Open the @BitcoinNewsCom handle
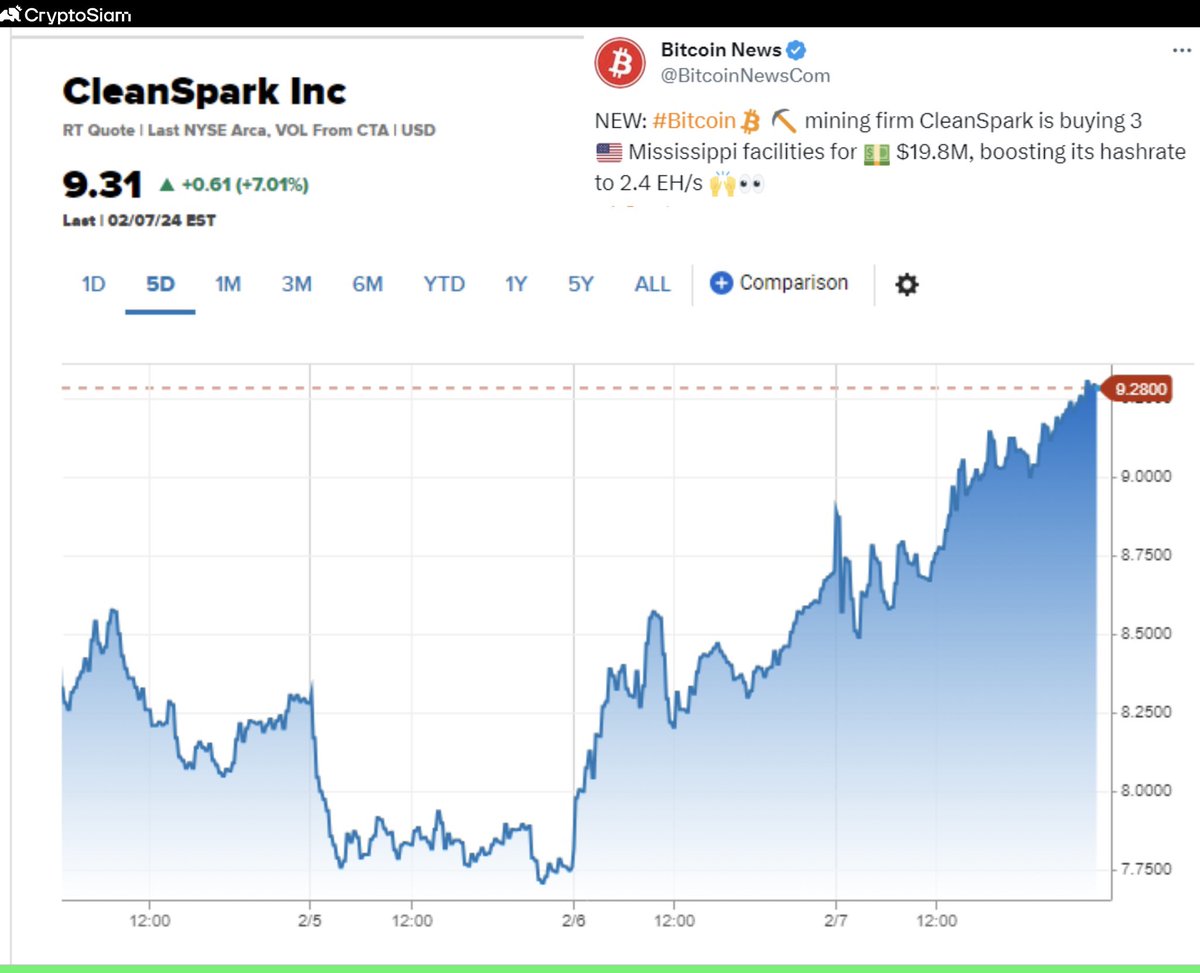1200x973 pixels. tap(745, 75)
